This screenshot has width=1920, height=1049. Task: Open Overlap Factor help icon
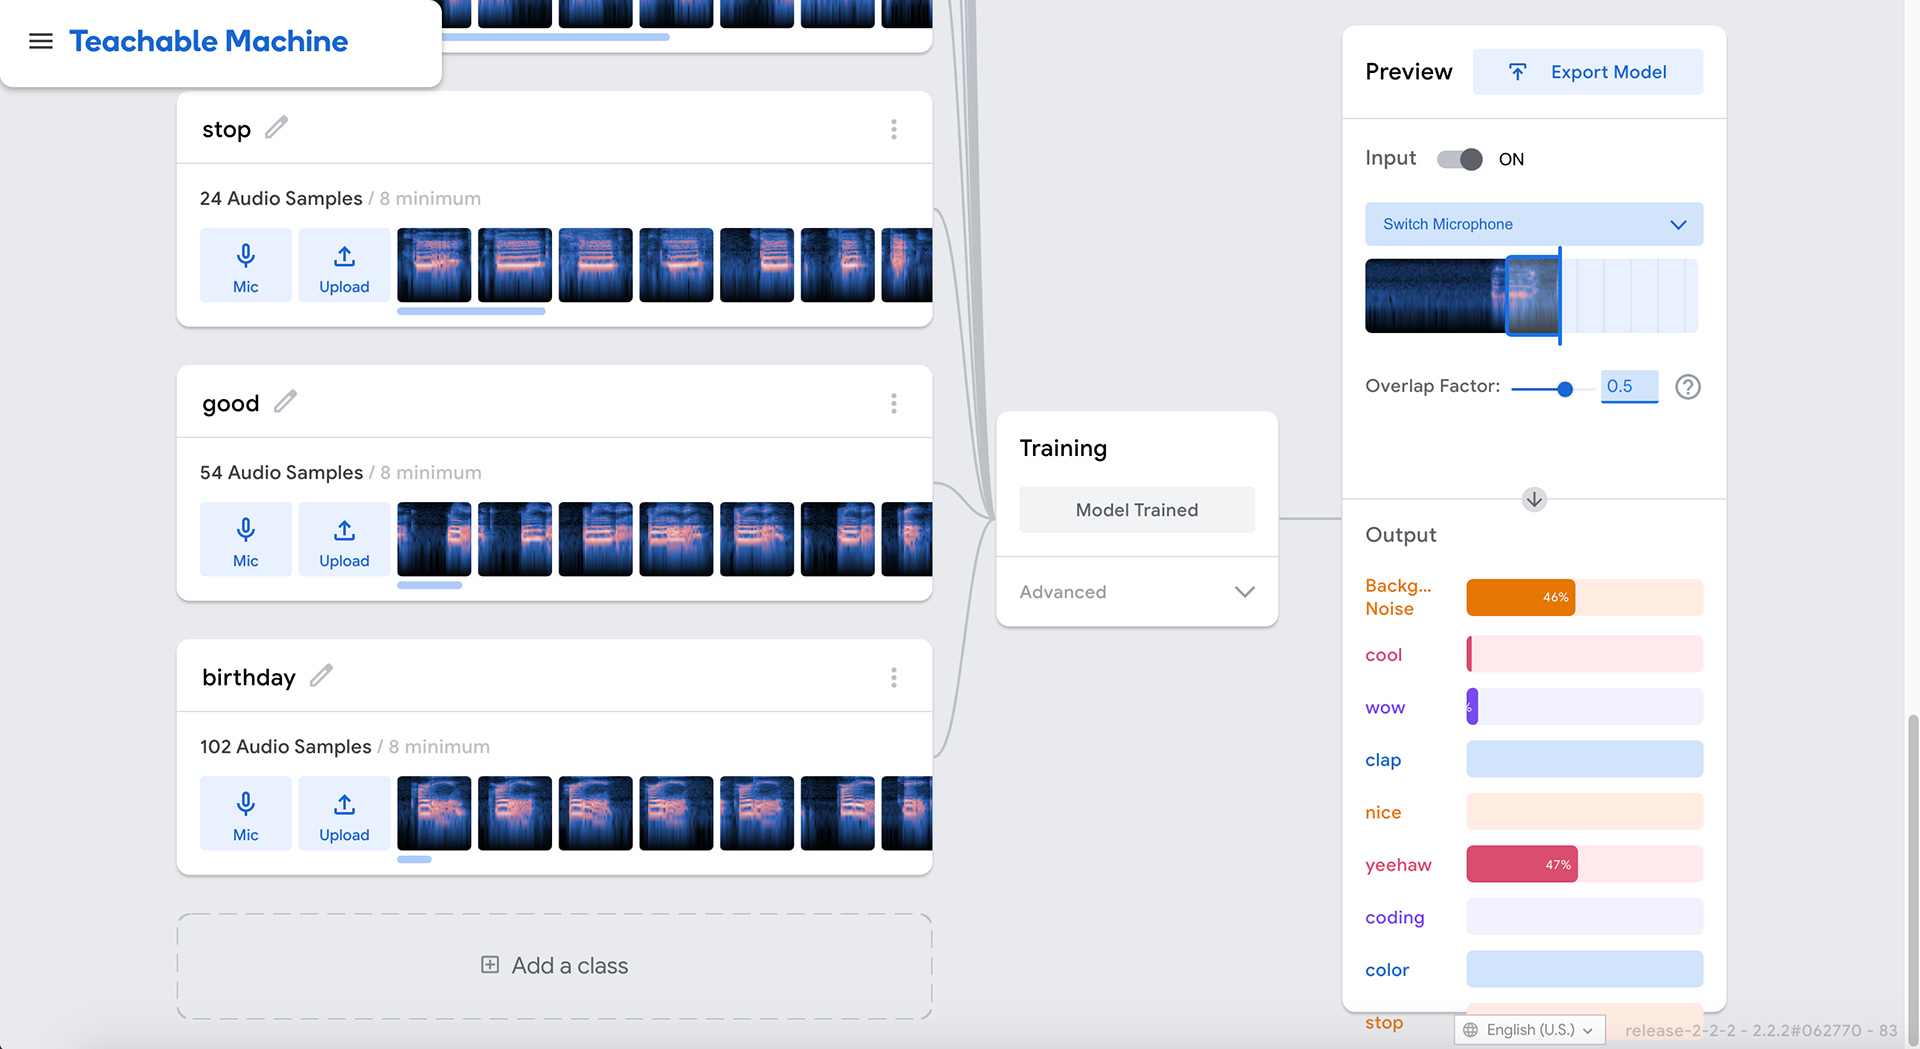tap(1688, 387)
